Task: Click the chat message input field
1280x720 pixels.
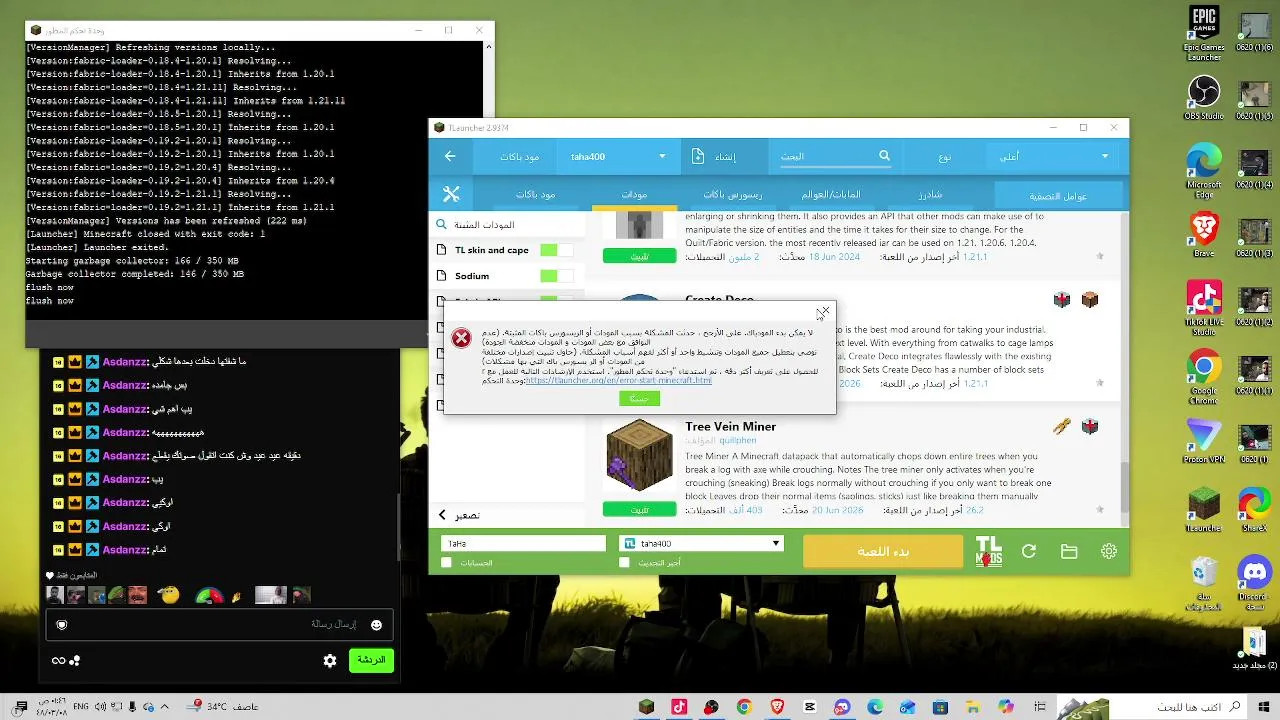Action: [x=220, y=625]
